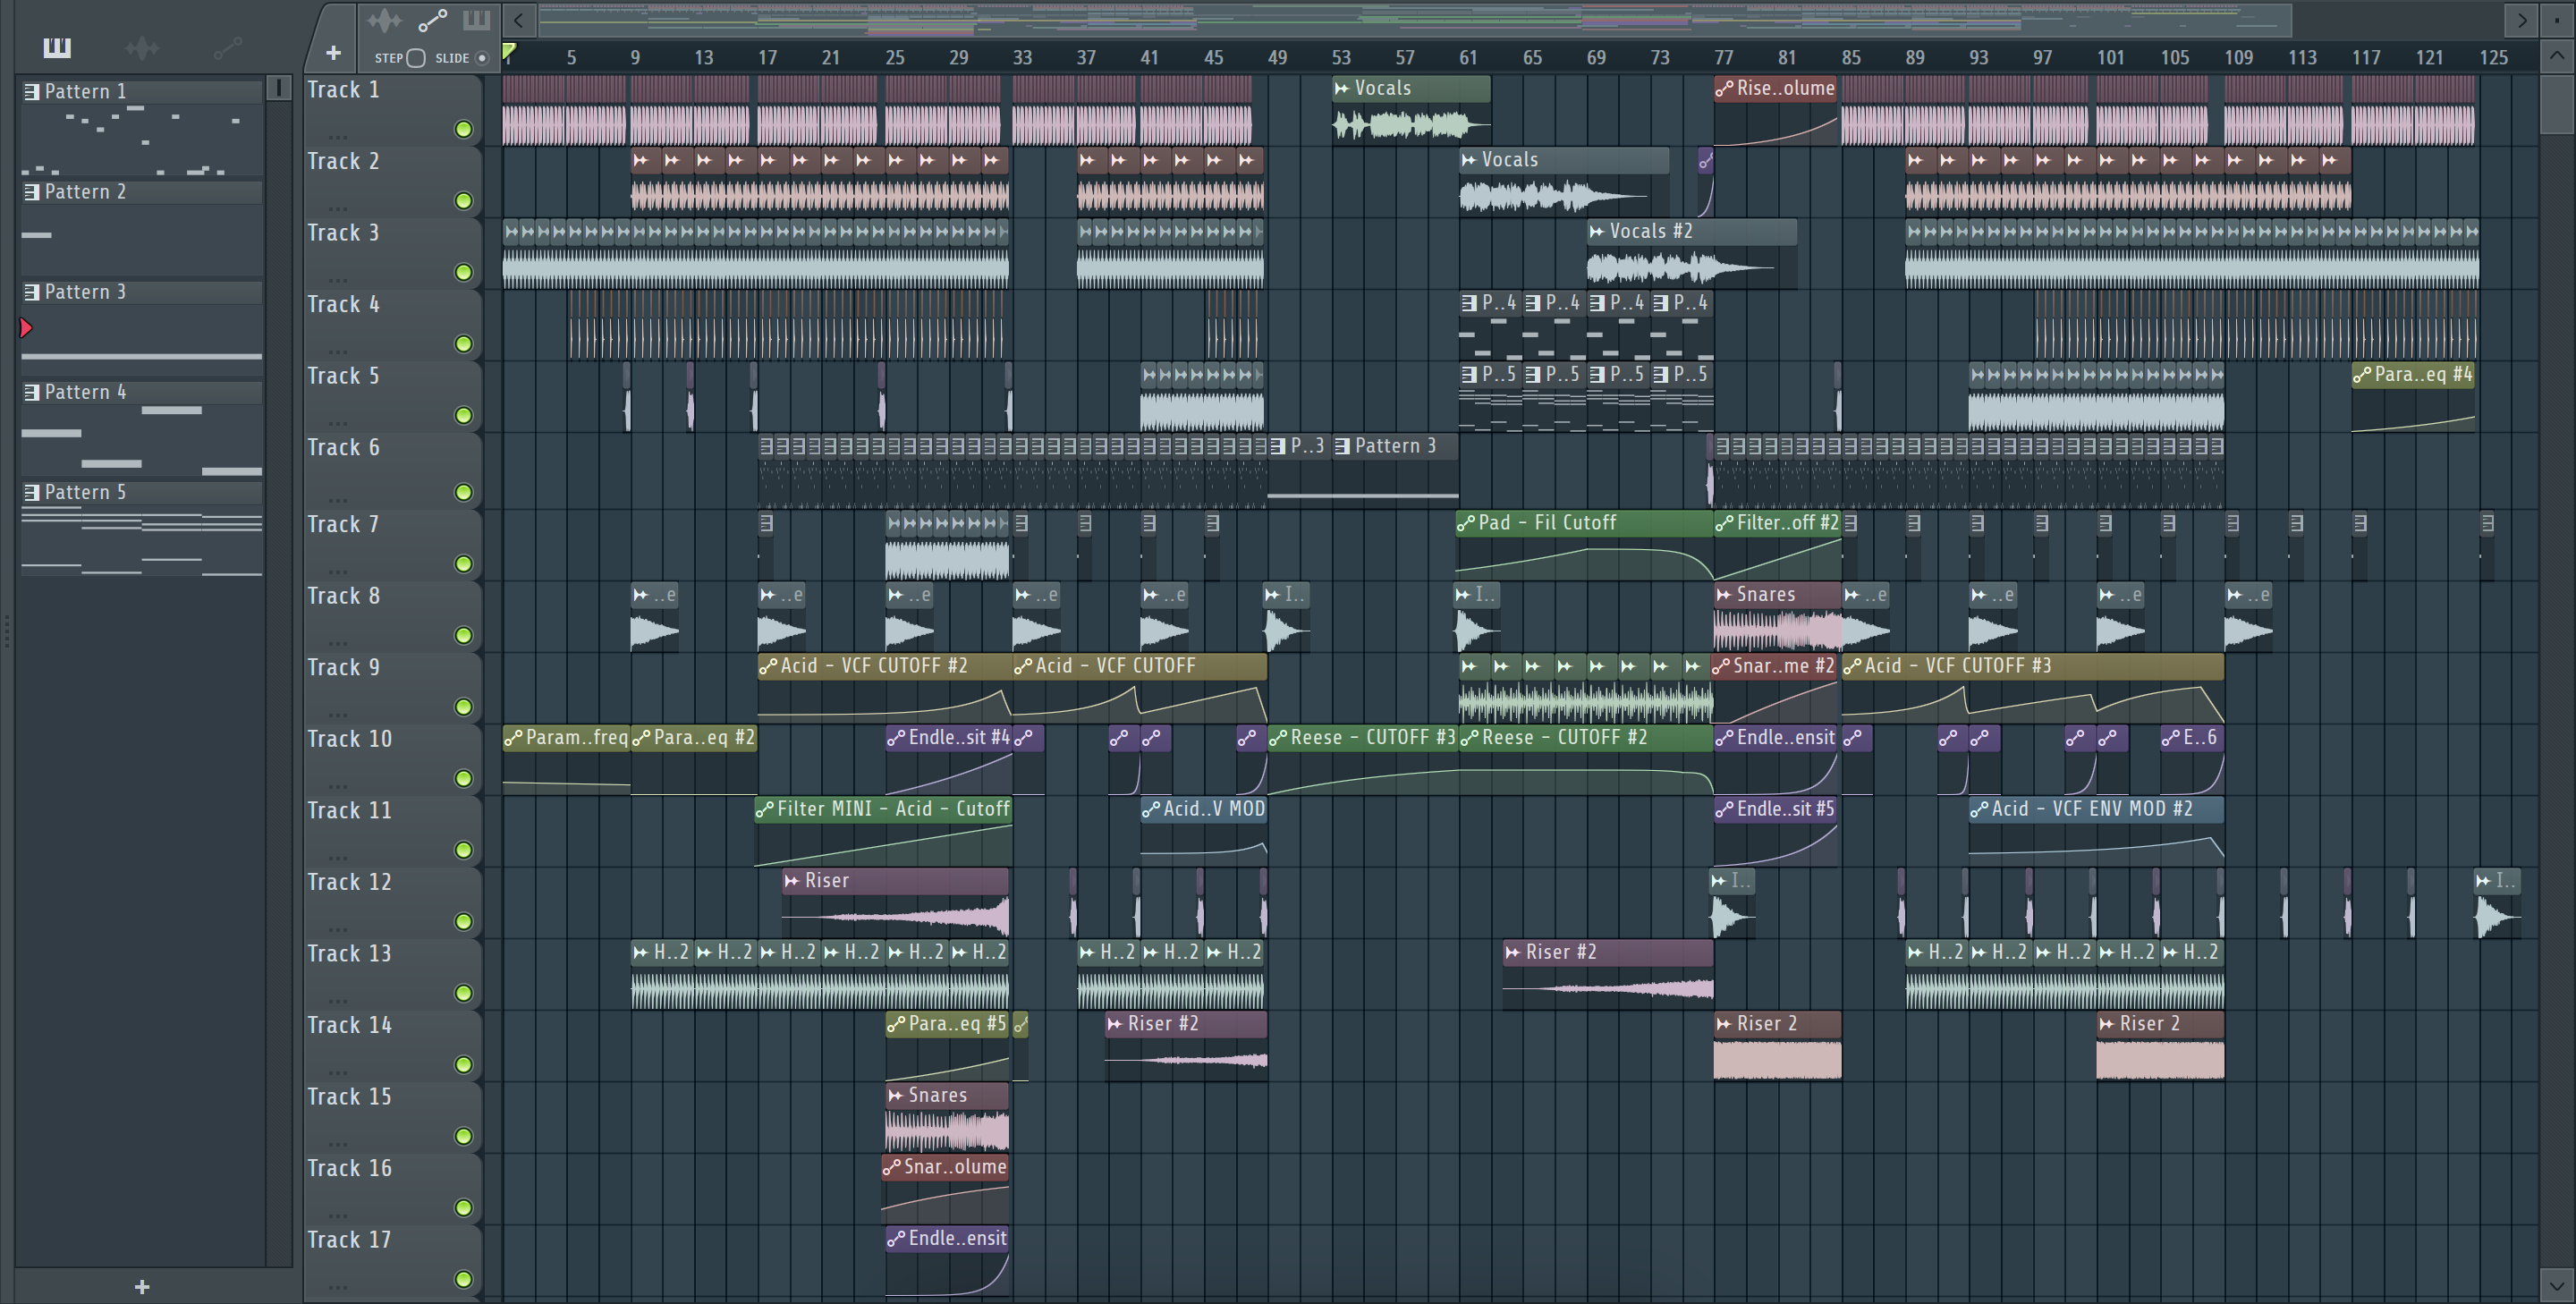The image size is (2576, 1304).
Task: Open Reese - CUTOFF #2 clip icon
Action: pos(1468,738)
